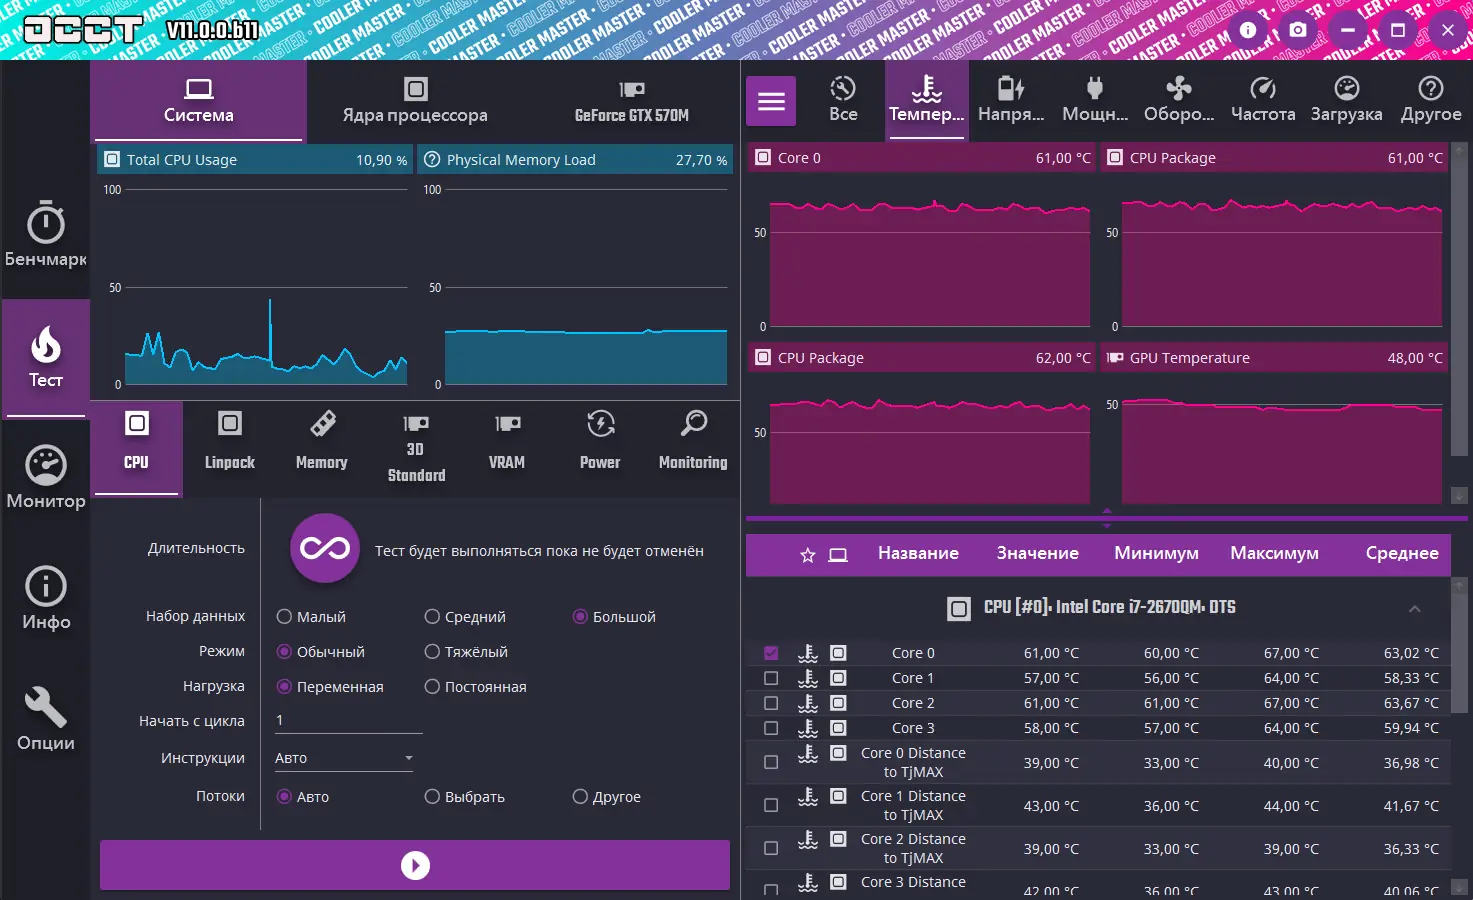Viewport: 1473px width, 900px height.
Task: Check Core 1 to display its graph
Action: (x=770, y=677)
